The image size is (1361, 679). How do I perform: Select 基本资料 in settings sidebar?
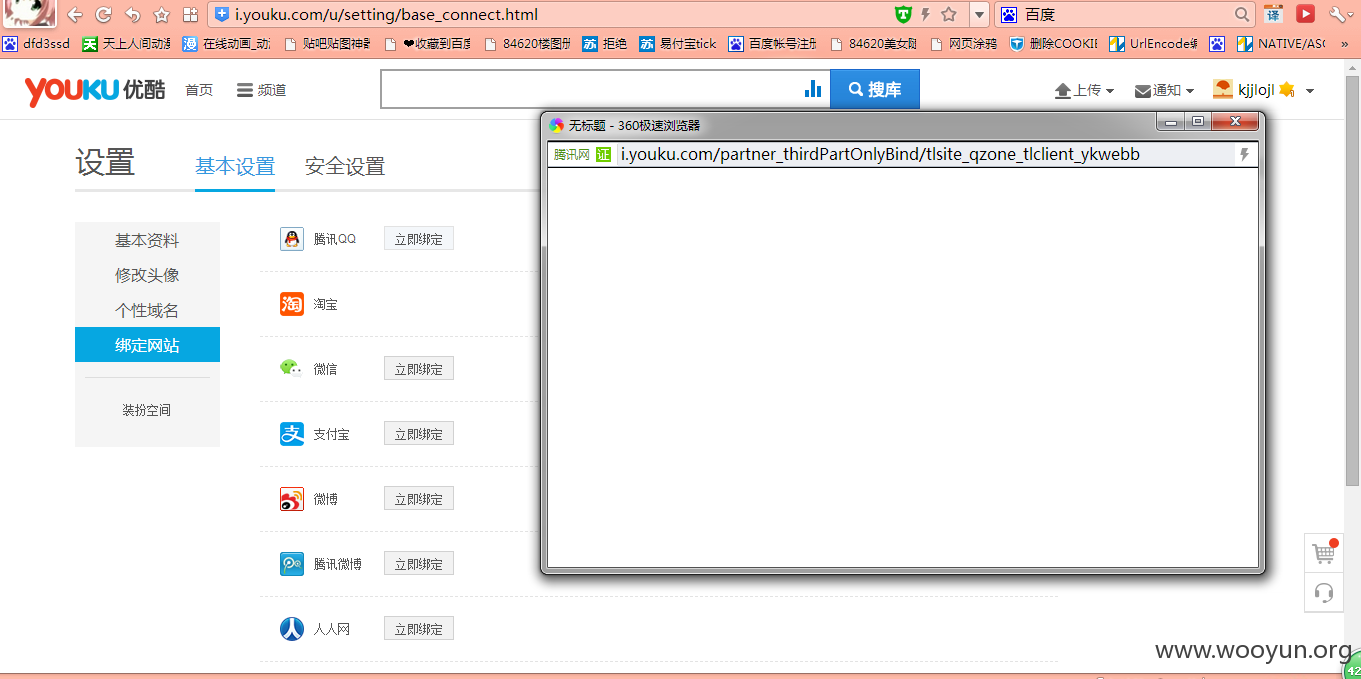coord(147,240)
